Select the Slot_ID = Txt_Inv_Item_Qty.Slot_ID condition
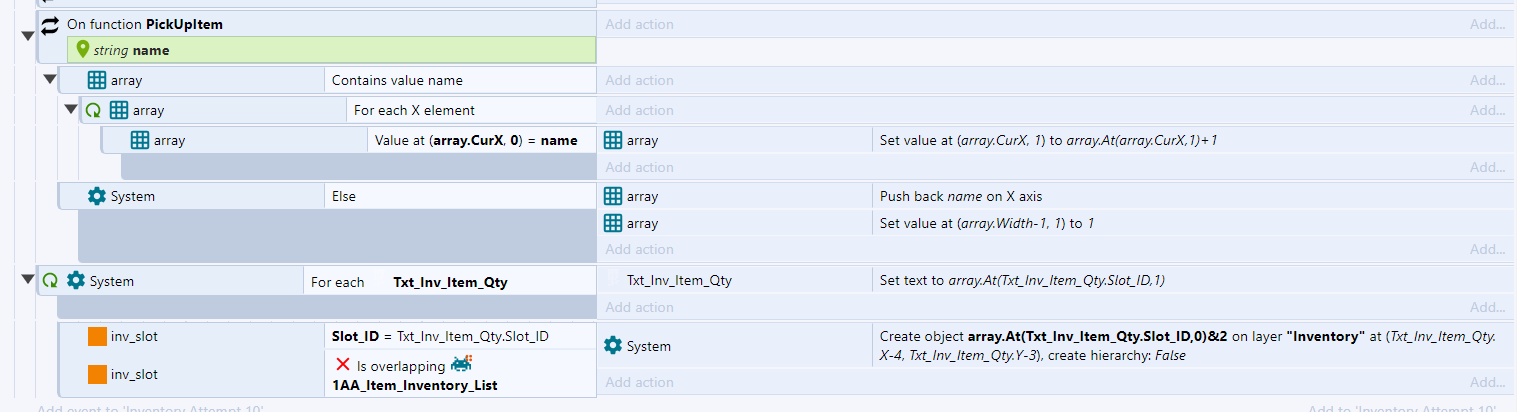 coord(440,336)
